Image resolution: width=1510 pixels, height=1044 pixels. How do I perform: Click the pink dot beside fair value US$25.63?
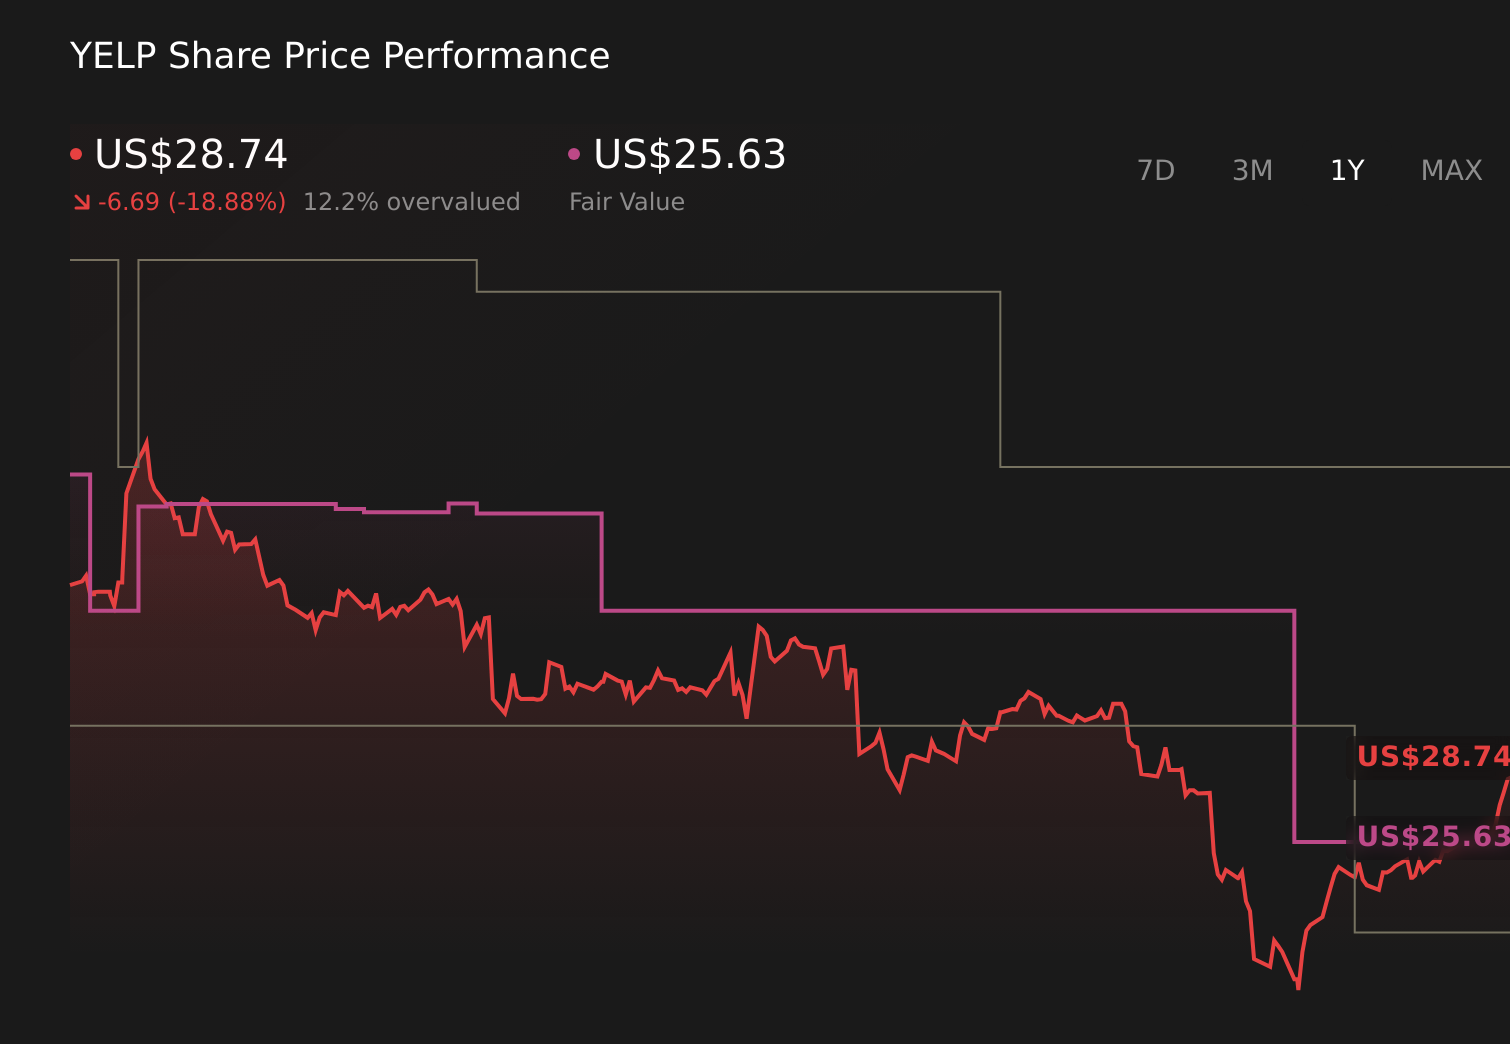574,154
